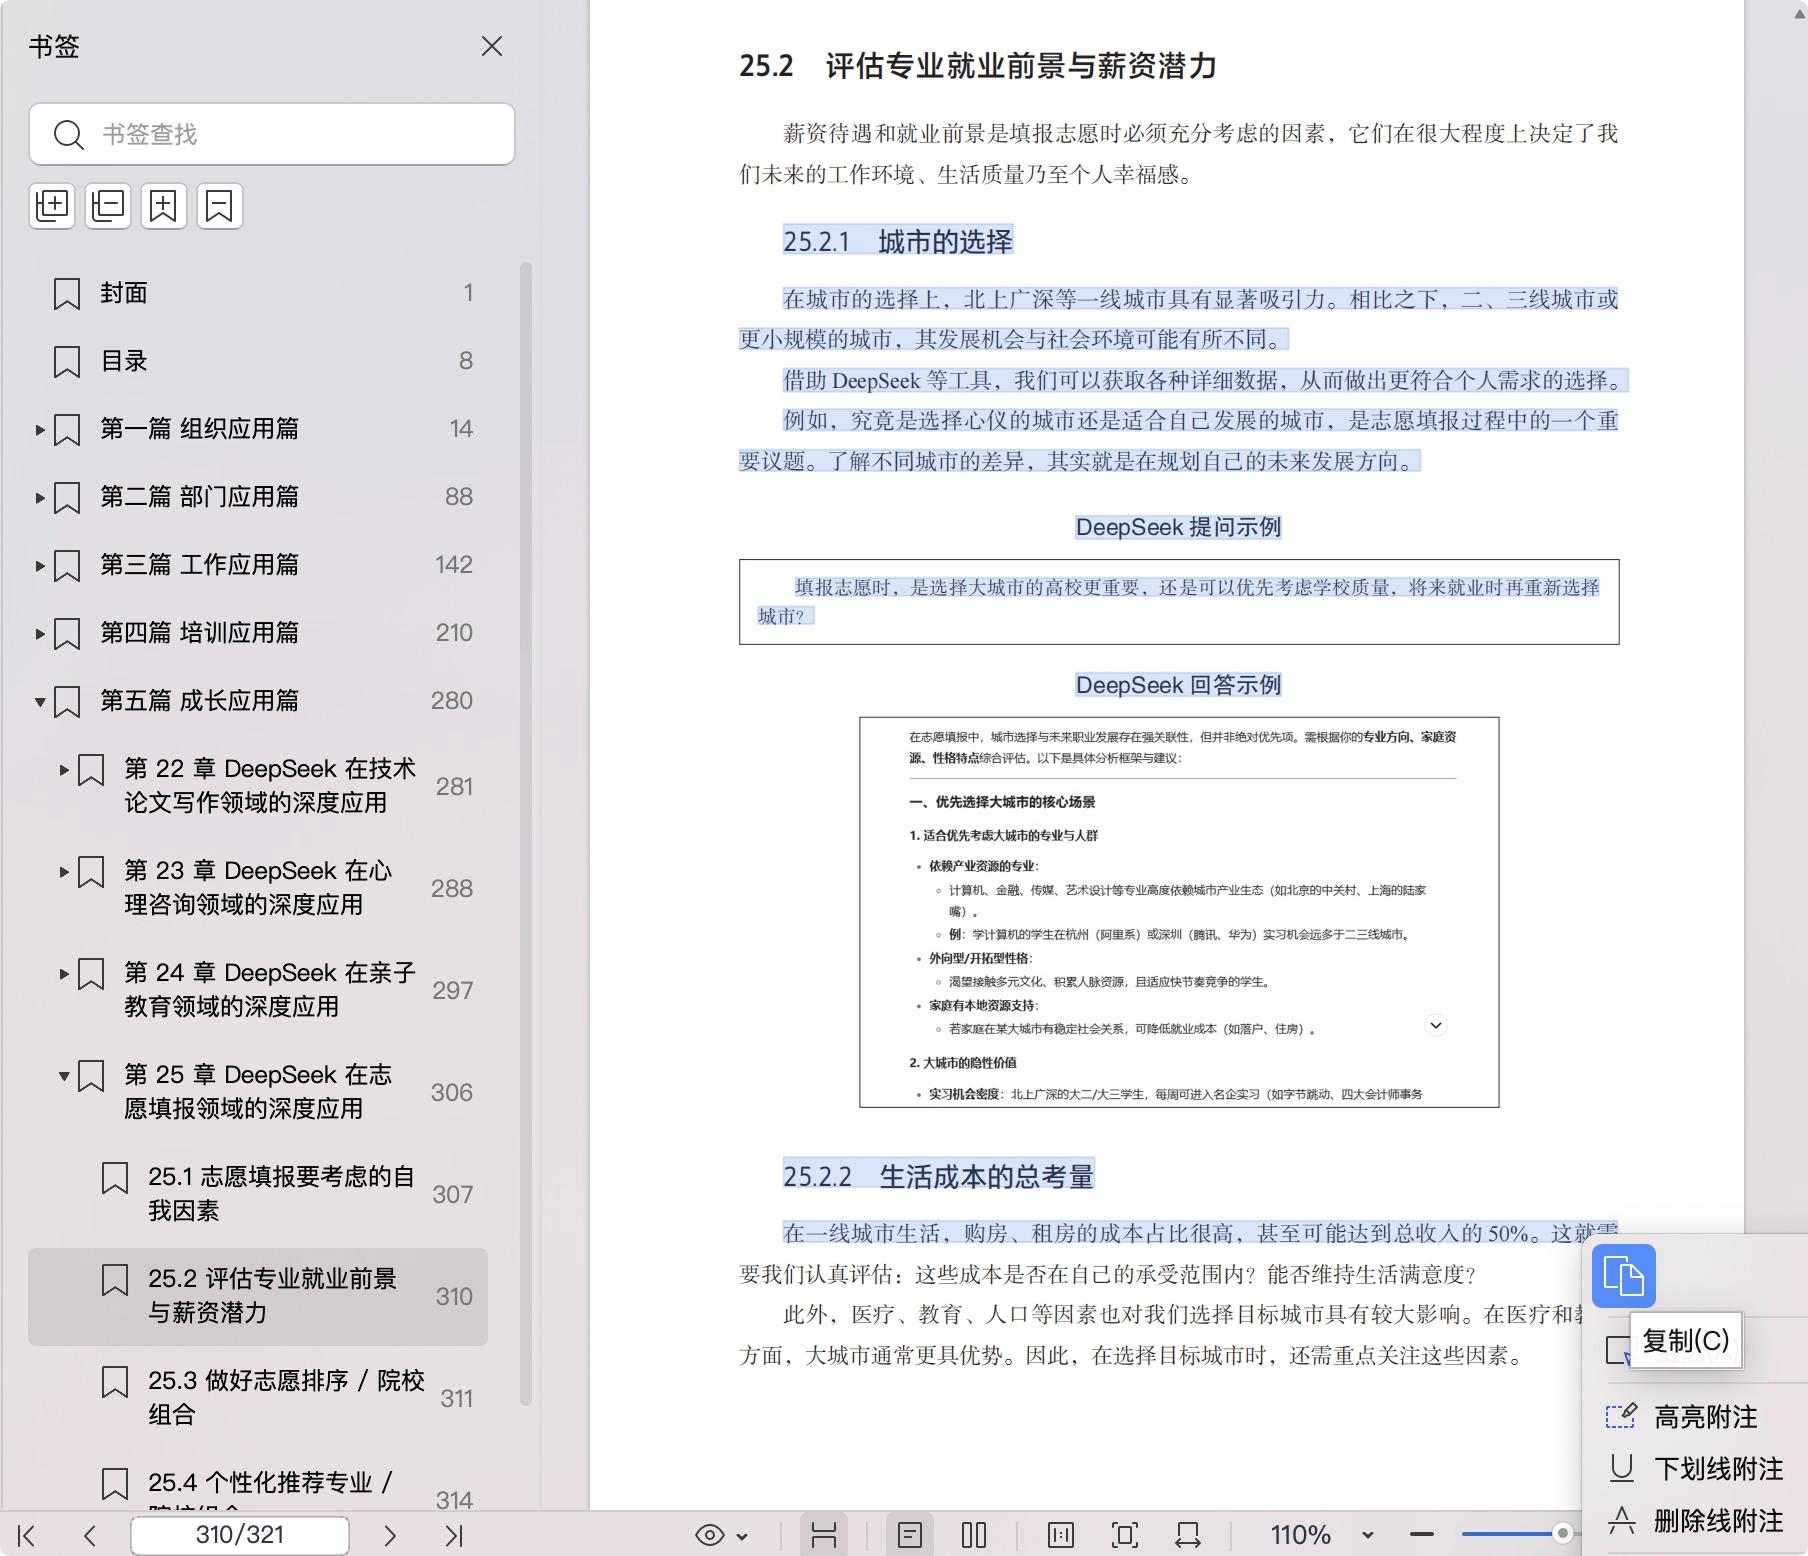Expand 第三篇 工作应用篇 bookmark
This screenshot has width=1808, height=1556.
coord(40,566)
